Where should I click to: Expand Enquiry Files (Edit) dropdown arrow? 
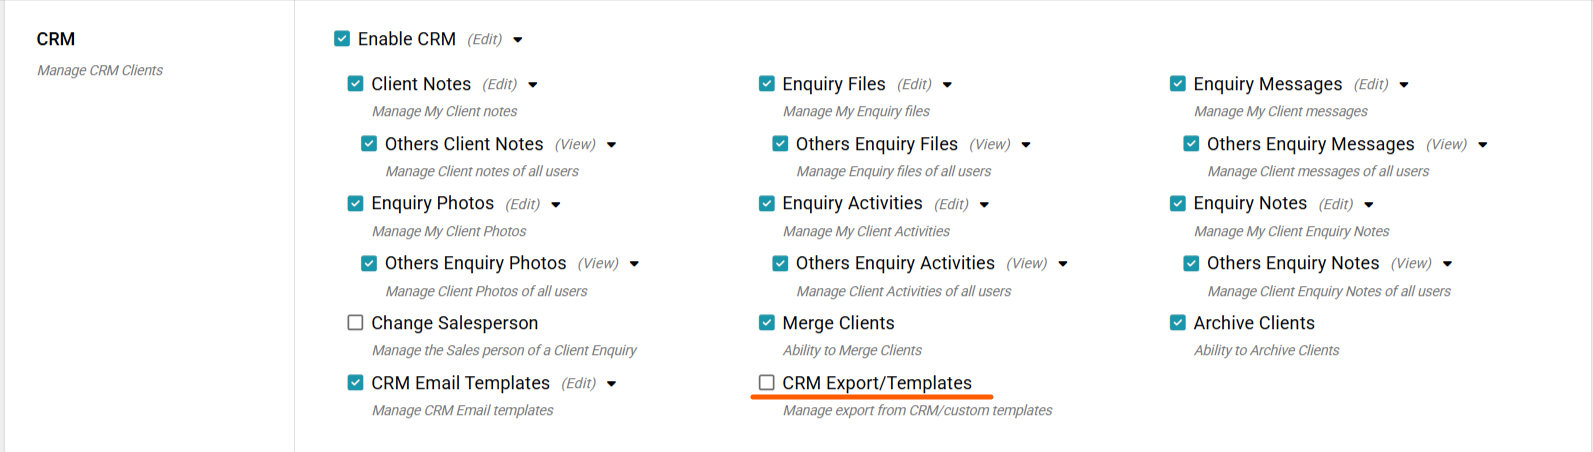click(x=947, y=85)
